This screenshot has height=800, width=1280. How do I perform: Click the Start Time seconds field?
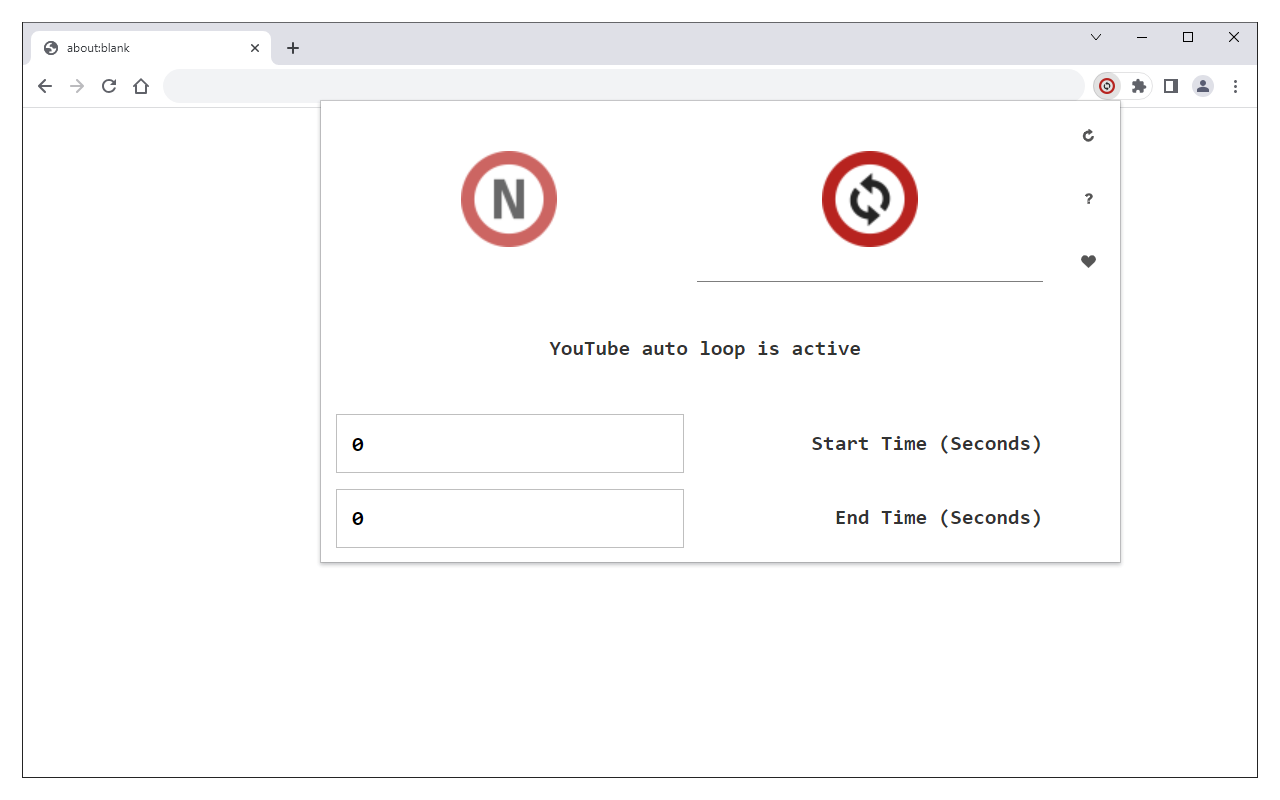click(509, 443)
